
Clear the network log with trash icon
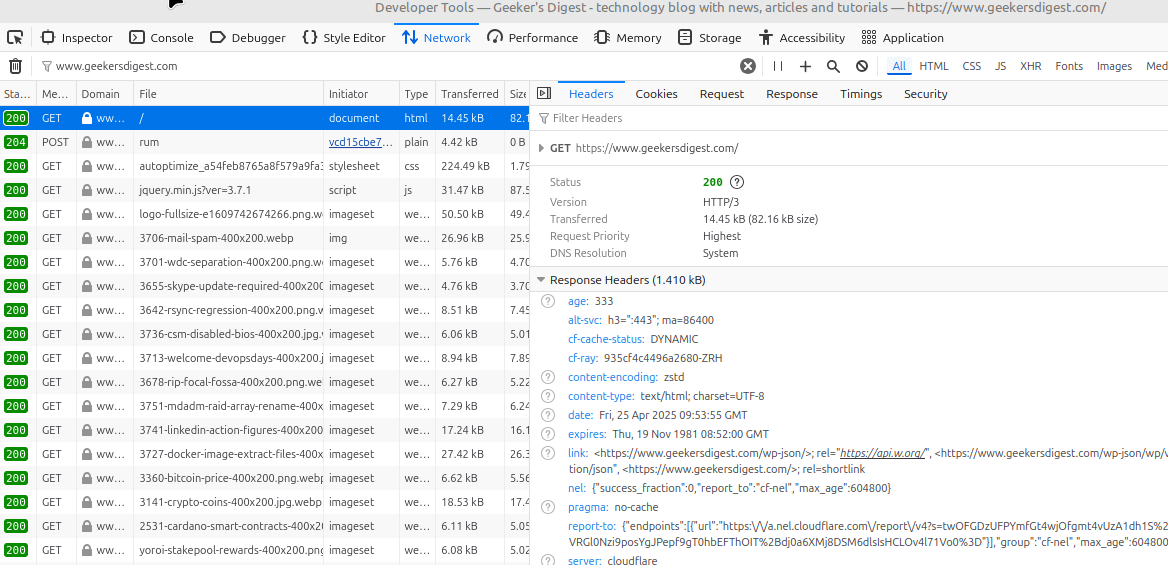click(15, 66)
